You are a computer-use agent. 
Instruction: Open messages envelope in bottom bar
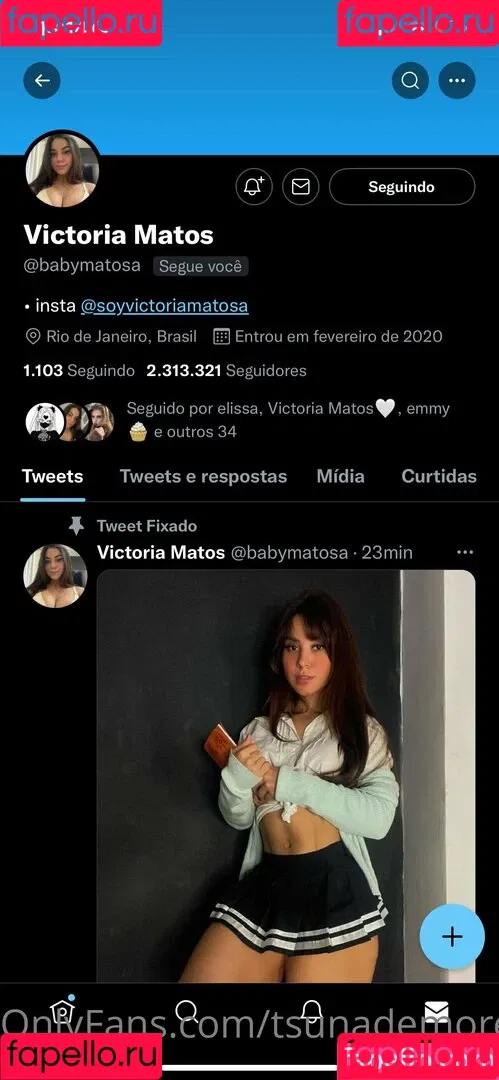[436, 1010]
